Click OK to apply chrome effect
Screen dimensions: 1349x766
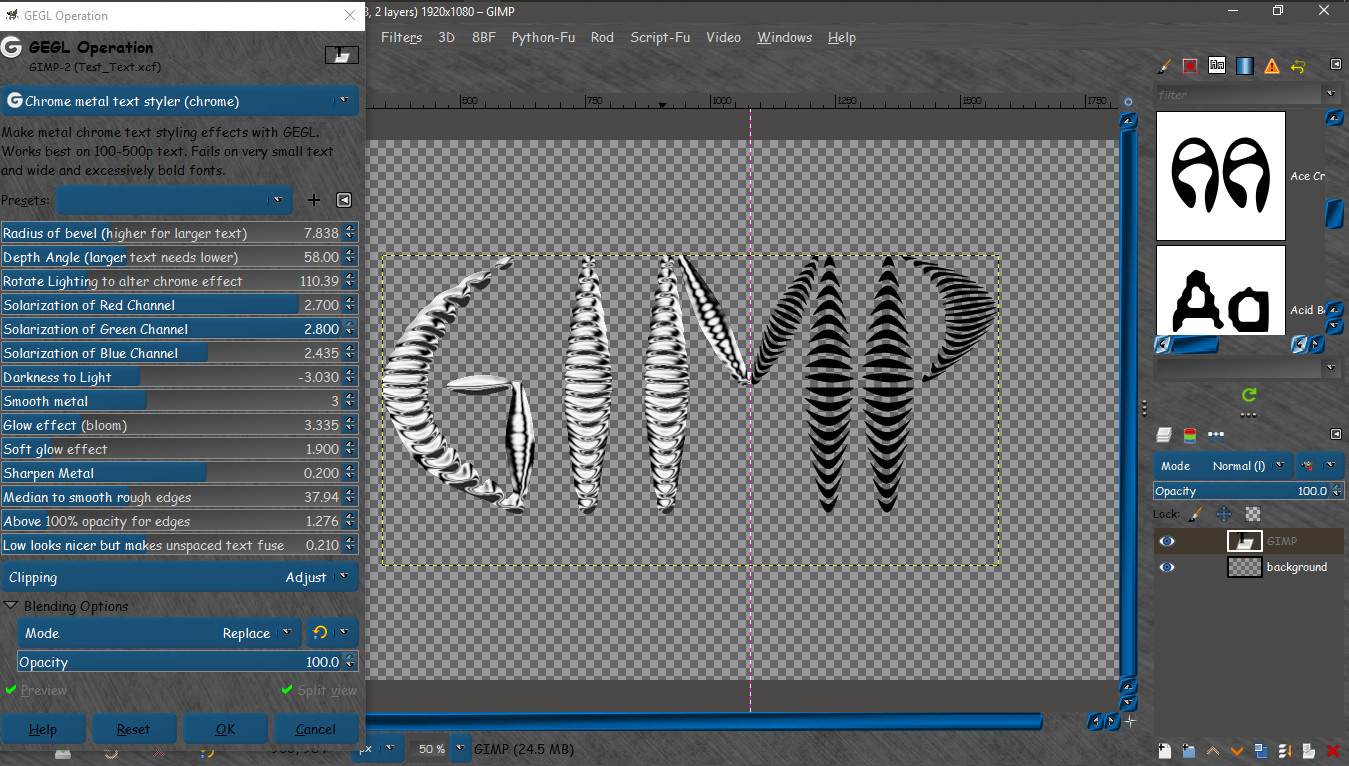[225, 729]
